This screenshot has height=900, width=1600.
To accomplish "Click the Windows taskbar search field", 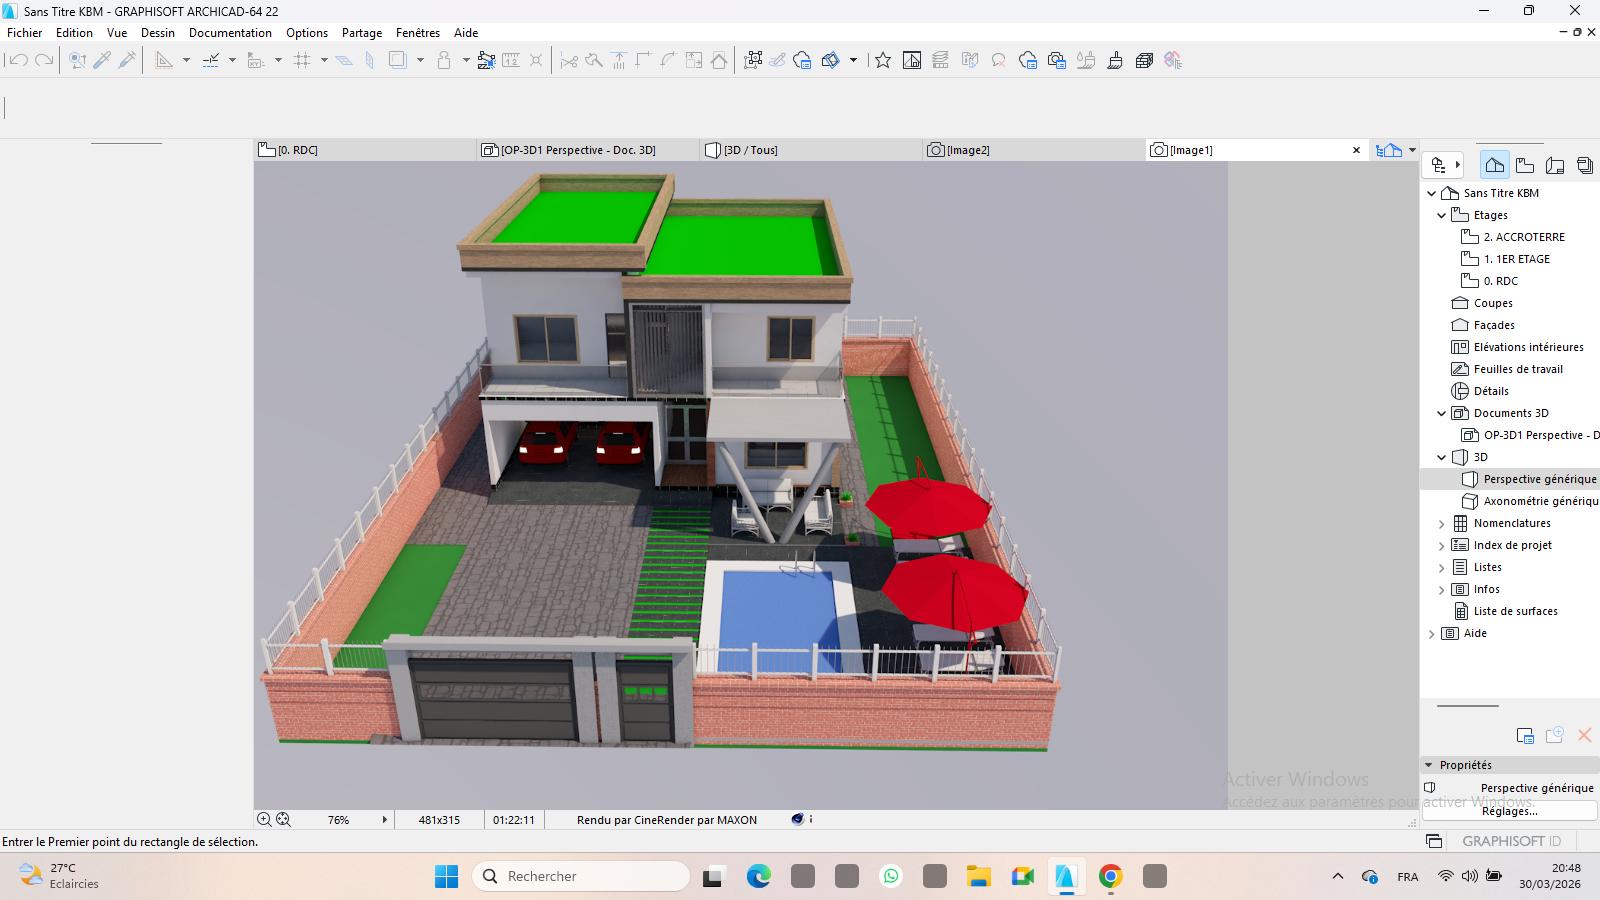I will tap(582, 876).
